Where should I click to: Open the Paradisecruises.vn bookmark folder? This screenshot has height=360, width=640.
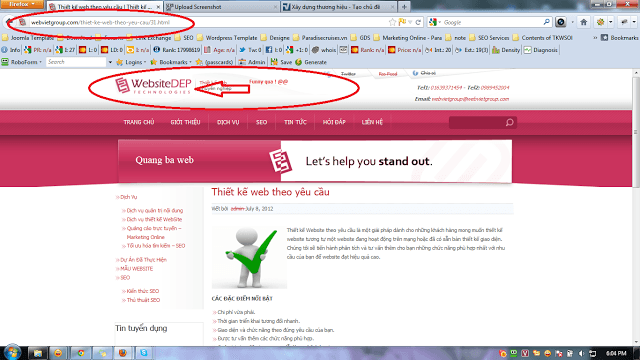320,38
